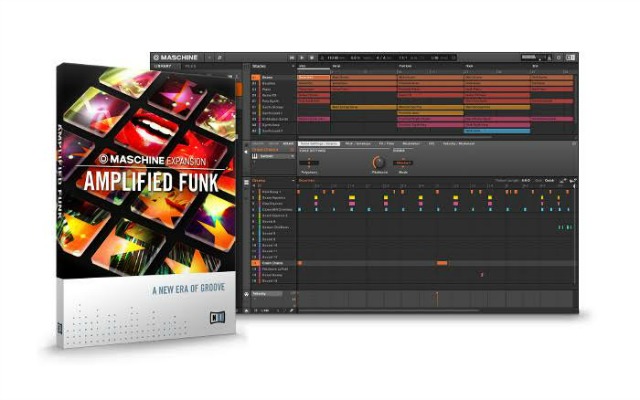
Task: Open the FX / Filter page
Action: (387, 144)
